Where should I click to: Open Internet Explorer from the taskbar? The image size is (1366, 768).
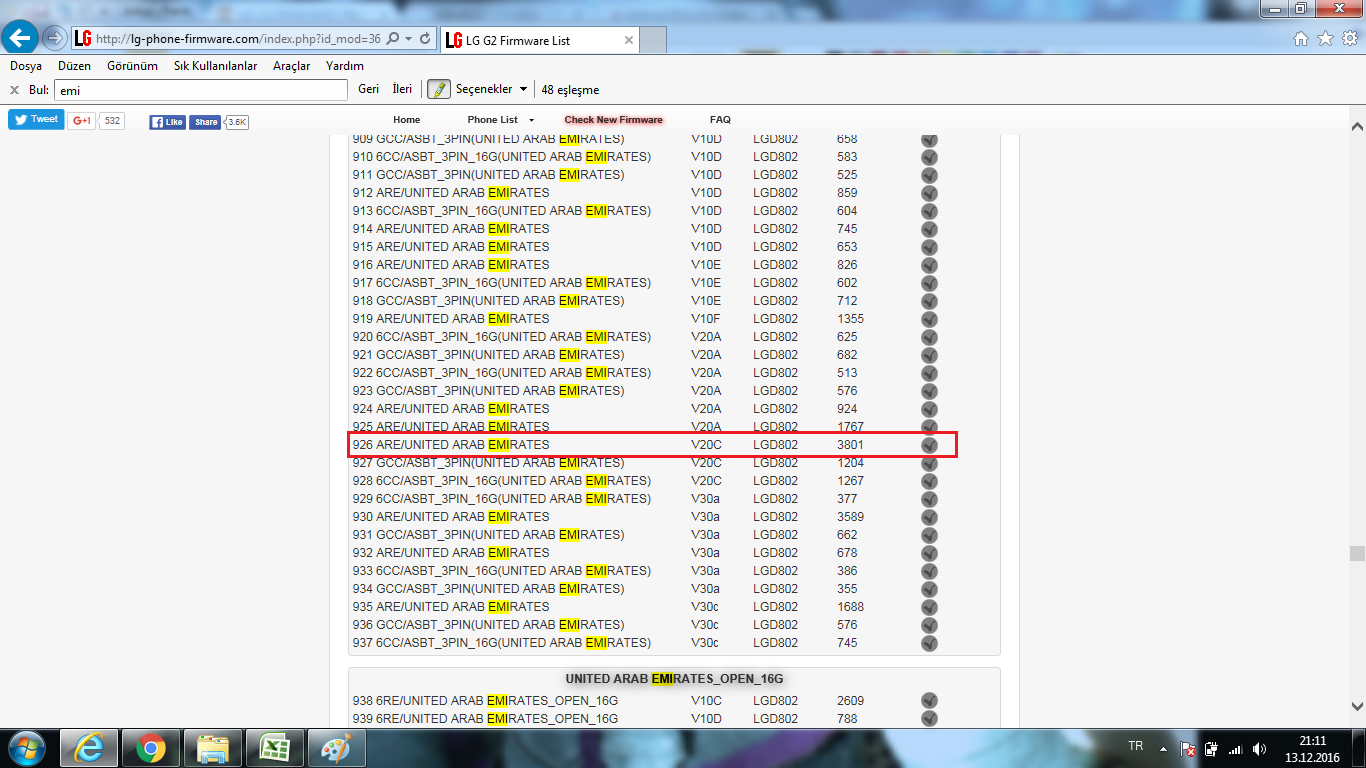click(88, 748)
